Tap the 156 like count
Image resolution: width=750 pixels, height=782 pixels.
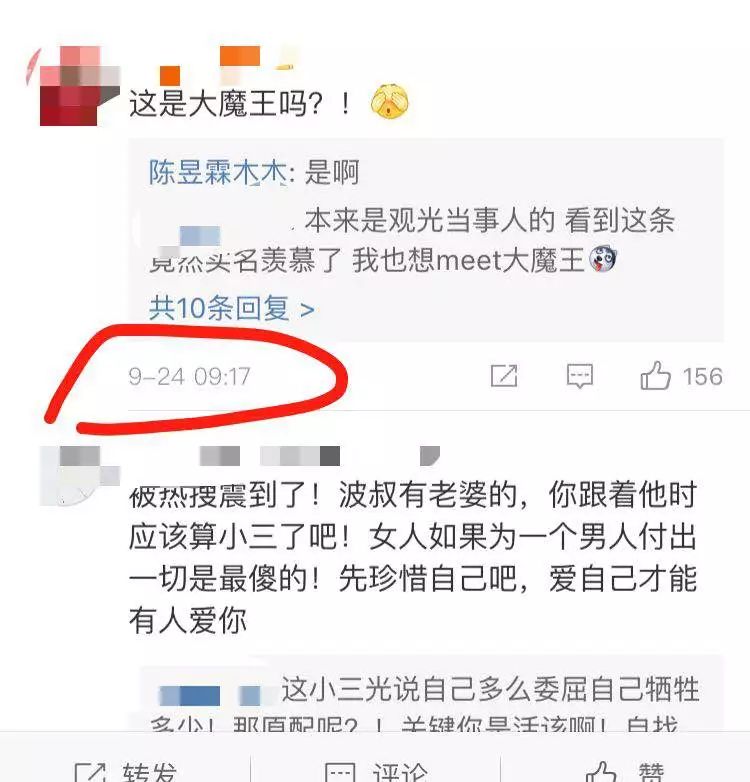(702, 377)
